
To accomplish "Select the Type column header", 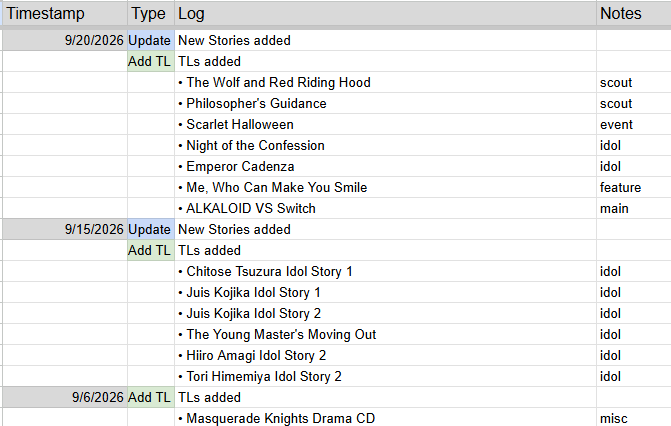I will click(151, 14).
